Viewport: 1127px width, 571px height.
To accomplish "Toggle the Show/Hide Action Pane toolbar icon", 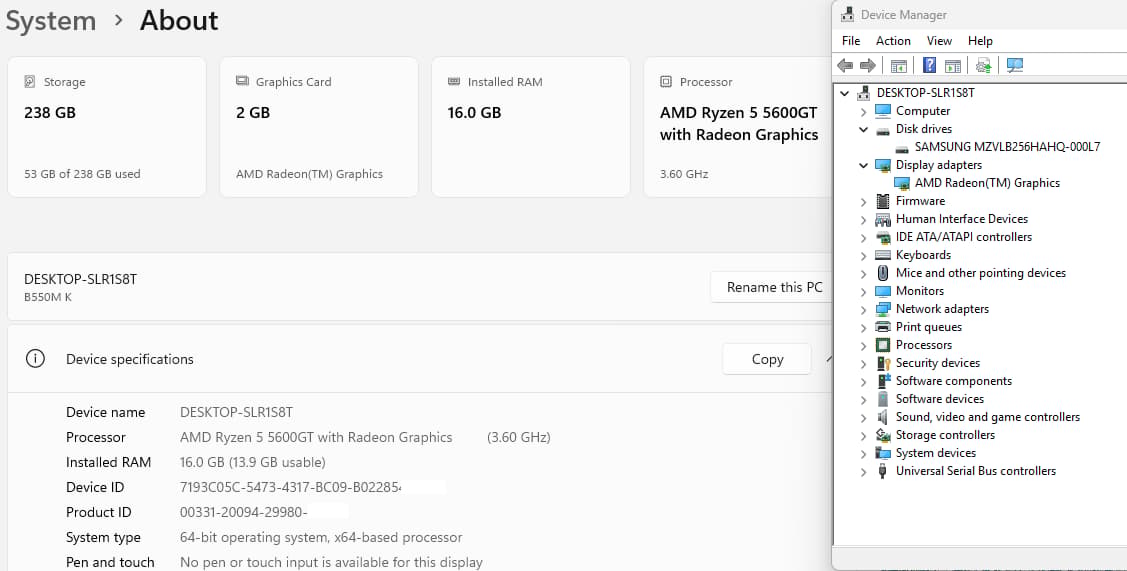I will (x=952, y=65).
